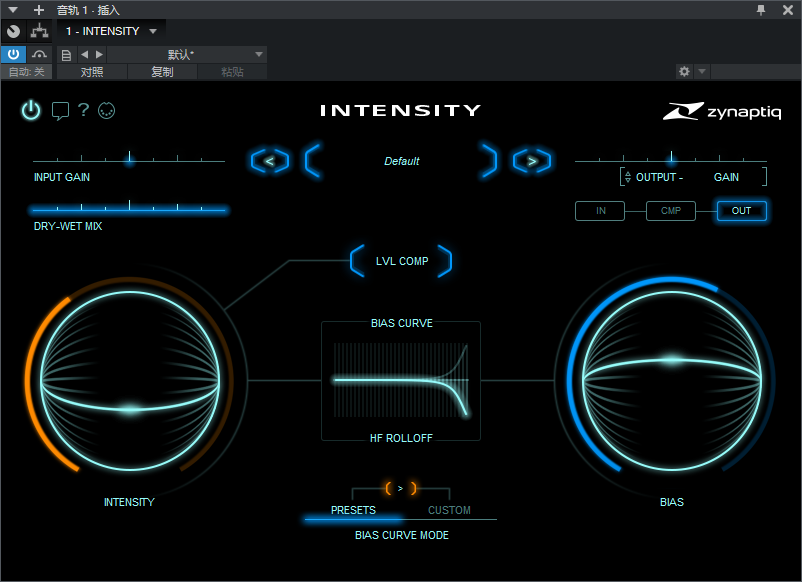Click the bias curve graph display
Screen dimensions: 802x582
(401, 381)
